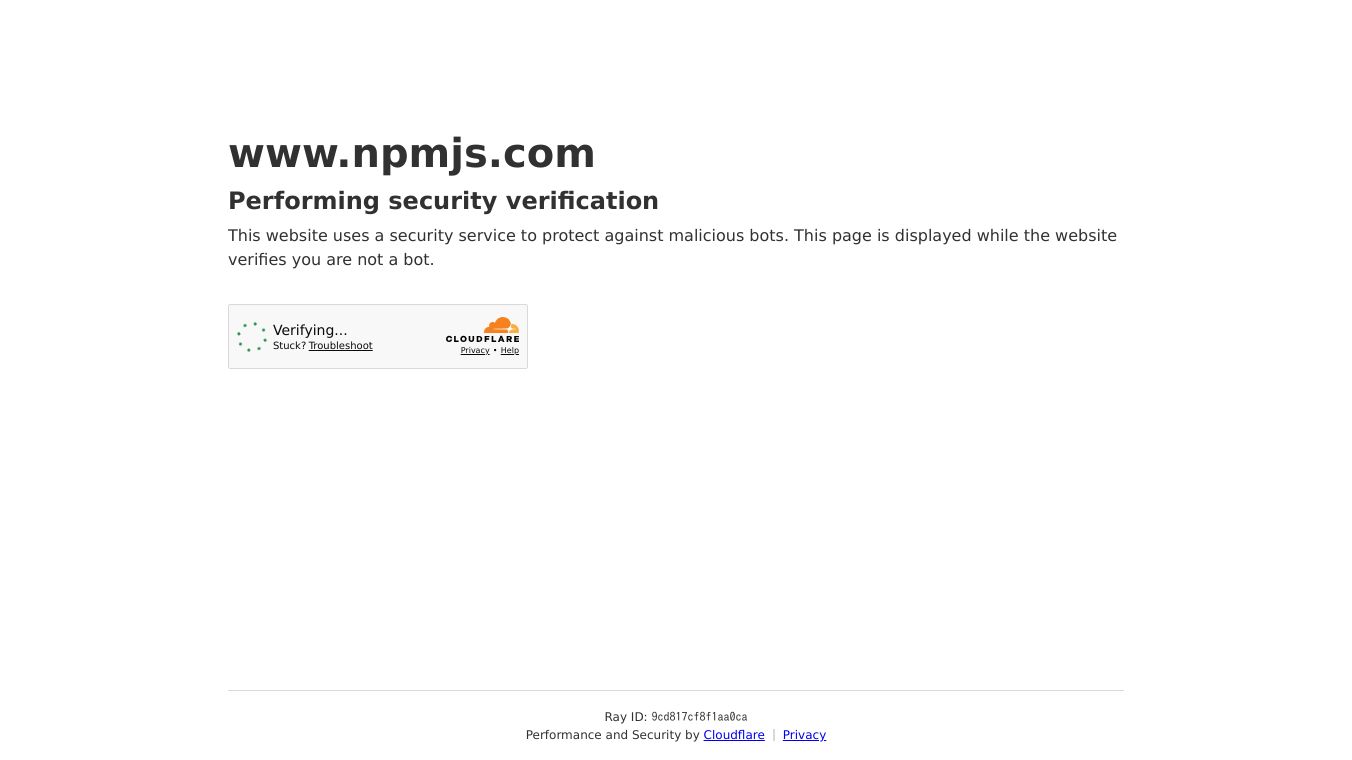The image size is (1352, 760).
Task: Click the www.npmjs.com heading
Action: pyautogui.click(x=412, y=153)
